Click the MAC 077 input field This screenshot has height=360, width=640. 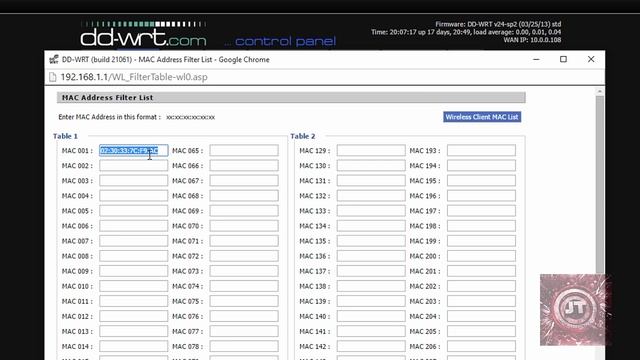tap(244, 331)
